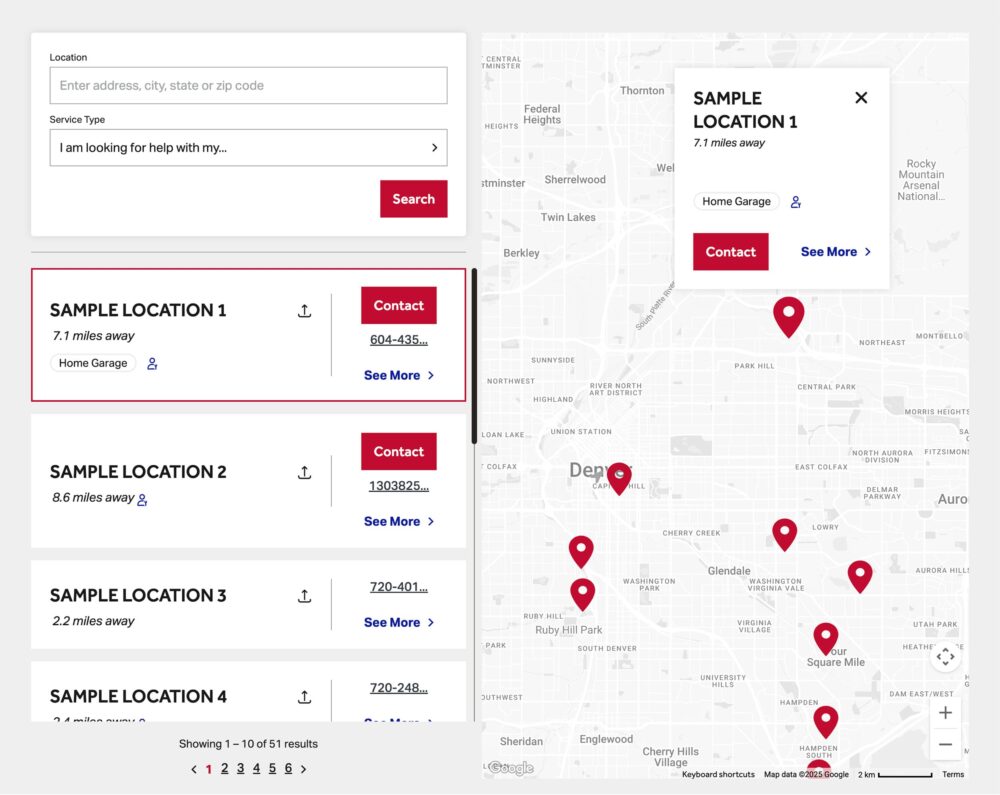The width and height of the screenshot is (1000, 795).
Task: Click the share icon for Sample Location 2
Action: 305,473
